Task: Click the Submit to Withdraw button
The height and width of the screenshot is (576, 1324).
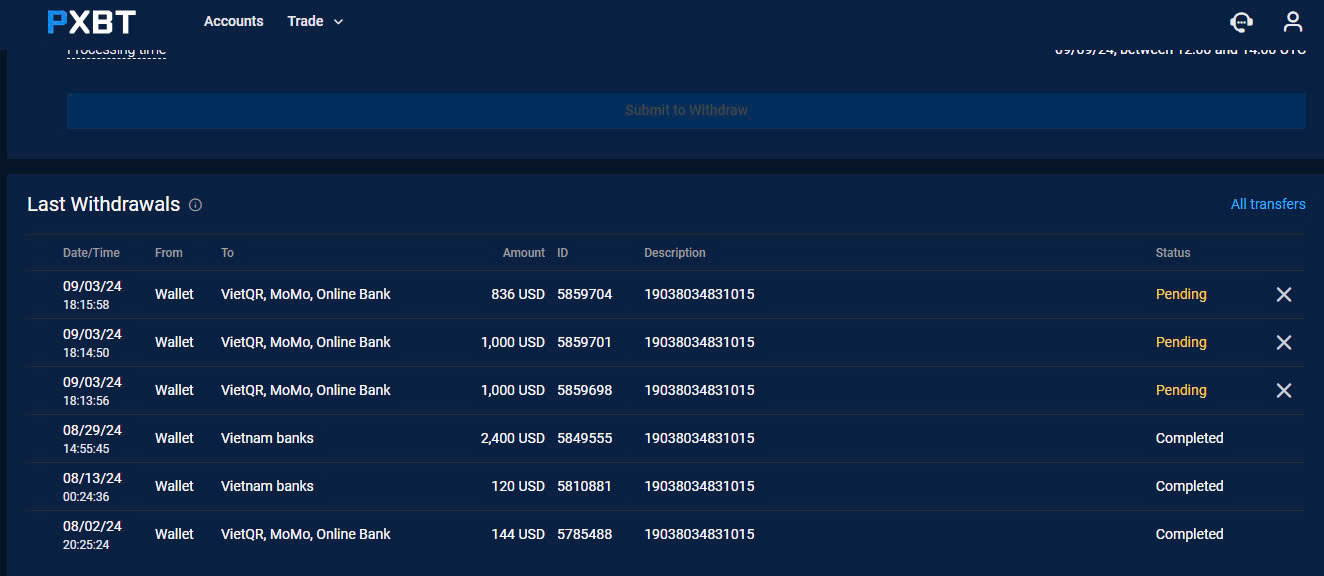Action: 686,110
